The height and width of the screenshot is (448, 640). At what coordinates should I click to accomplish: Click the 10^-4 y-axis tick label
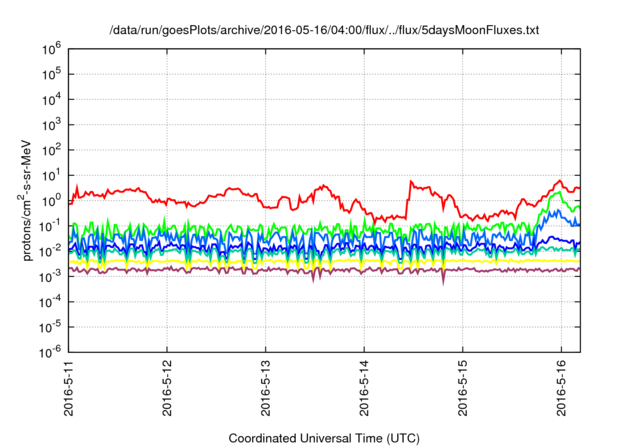point(51,302)
